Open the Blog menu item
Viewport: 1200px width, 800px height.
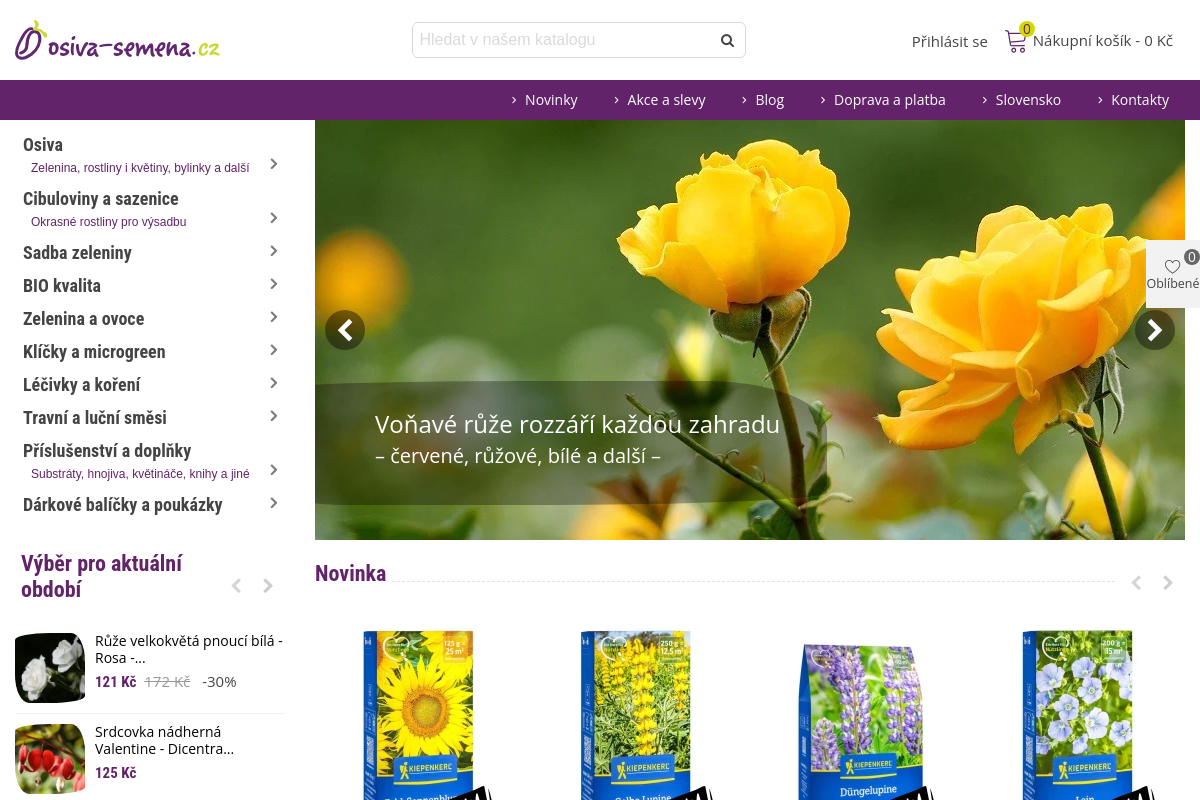(769, 100)
